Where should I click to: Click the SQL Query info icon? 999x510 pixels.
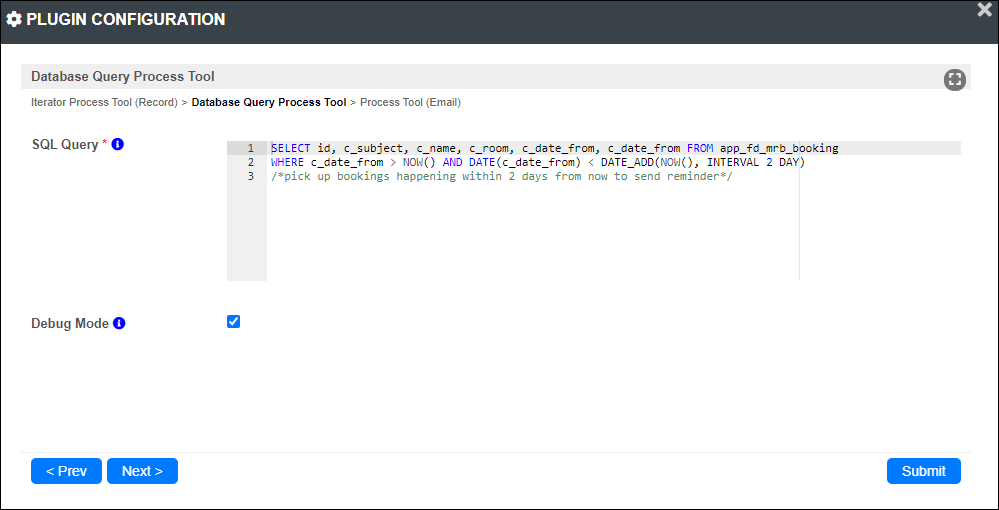point(117,144)
